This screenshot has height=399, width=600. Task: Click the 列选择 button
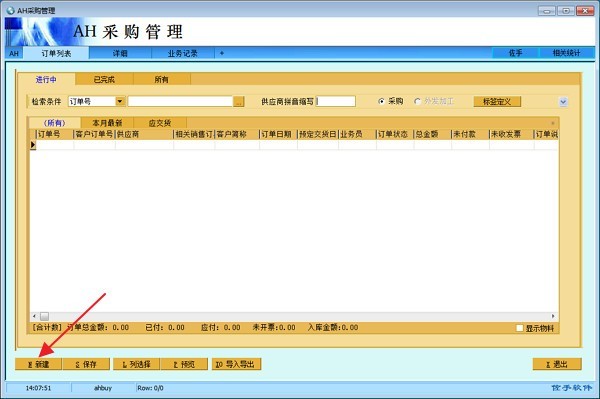click(x=137, y=364)
